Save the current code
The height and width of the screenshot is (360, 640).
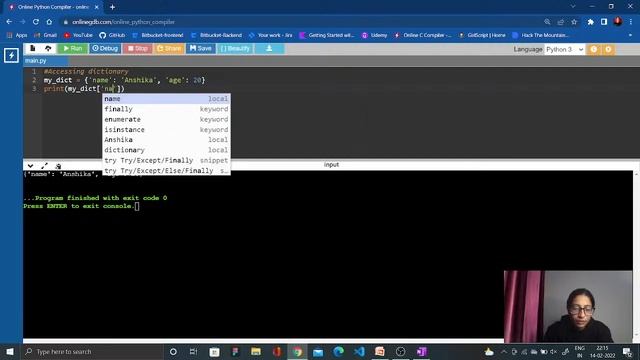(201, 49)
